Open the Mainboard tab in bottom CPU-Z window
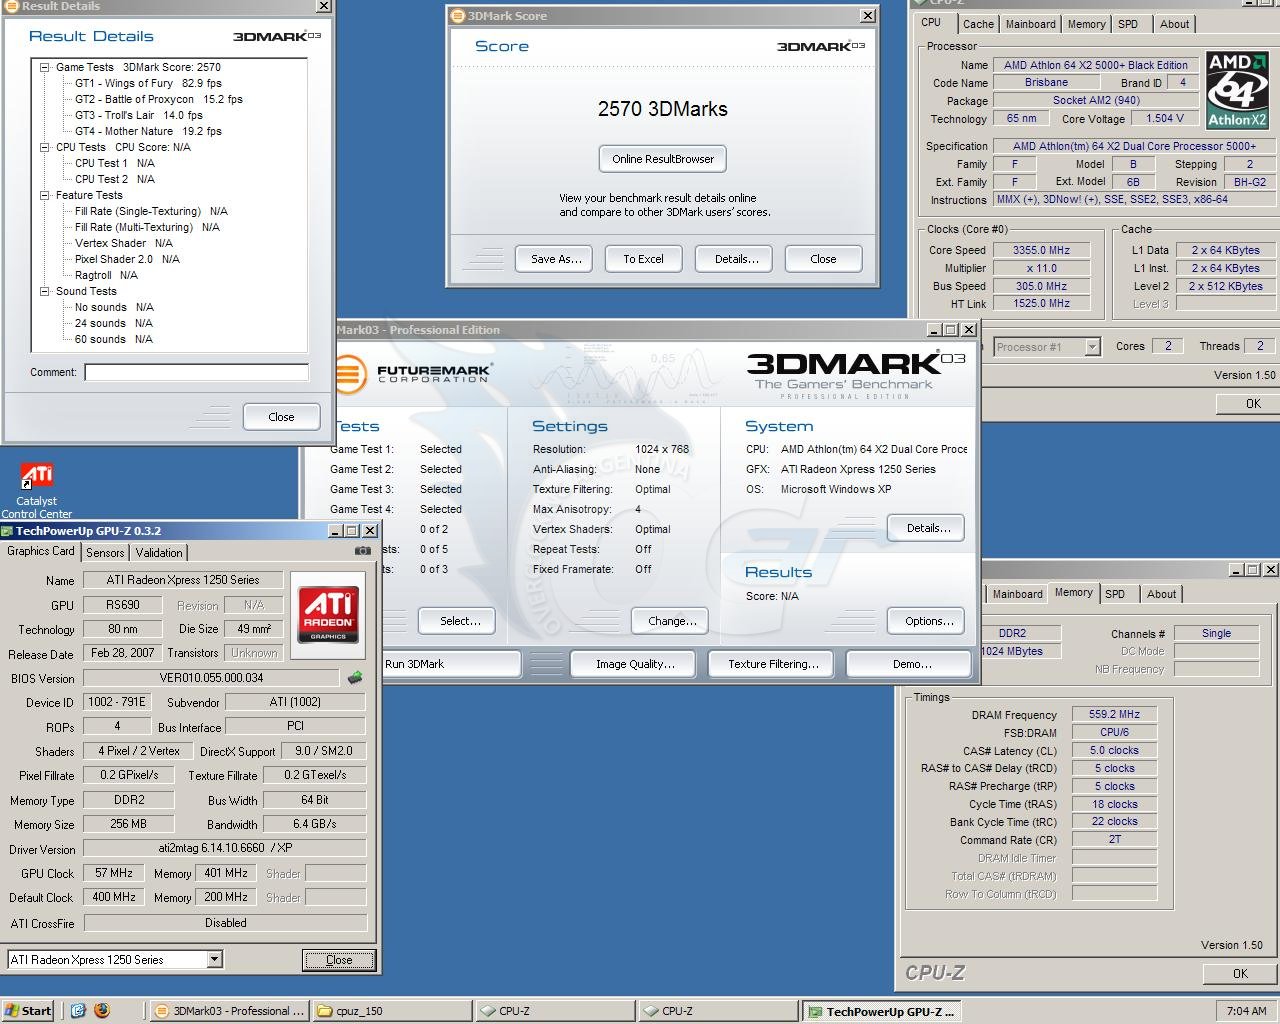Screen dimensions: 1280x1024 [x=1017, y=594]
